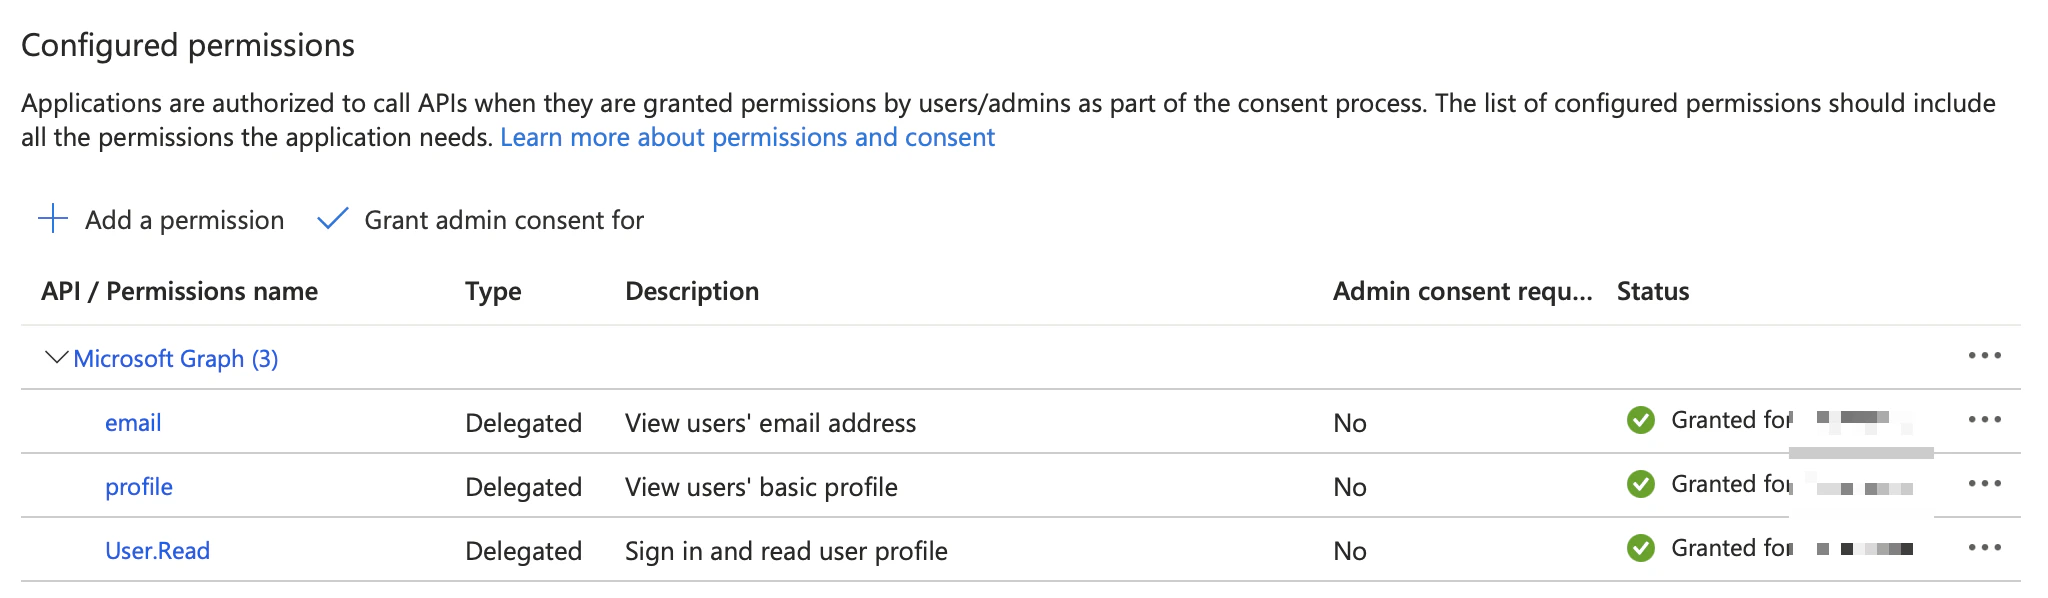Open the ellipsis menu for Microsoft Graph row
2048x598 pixels.
coord(1986,356)
